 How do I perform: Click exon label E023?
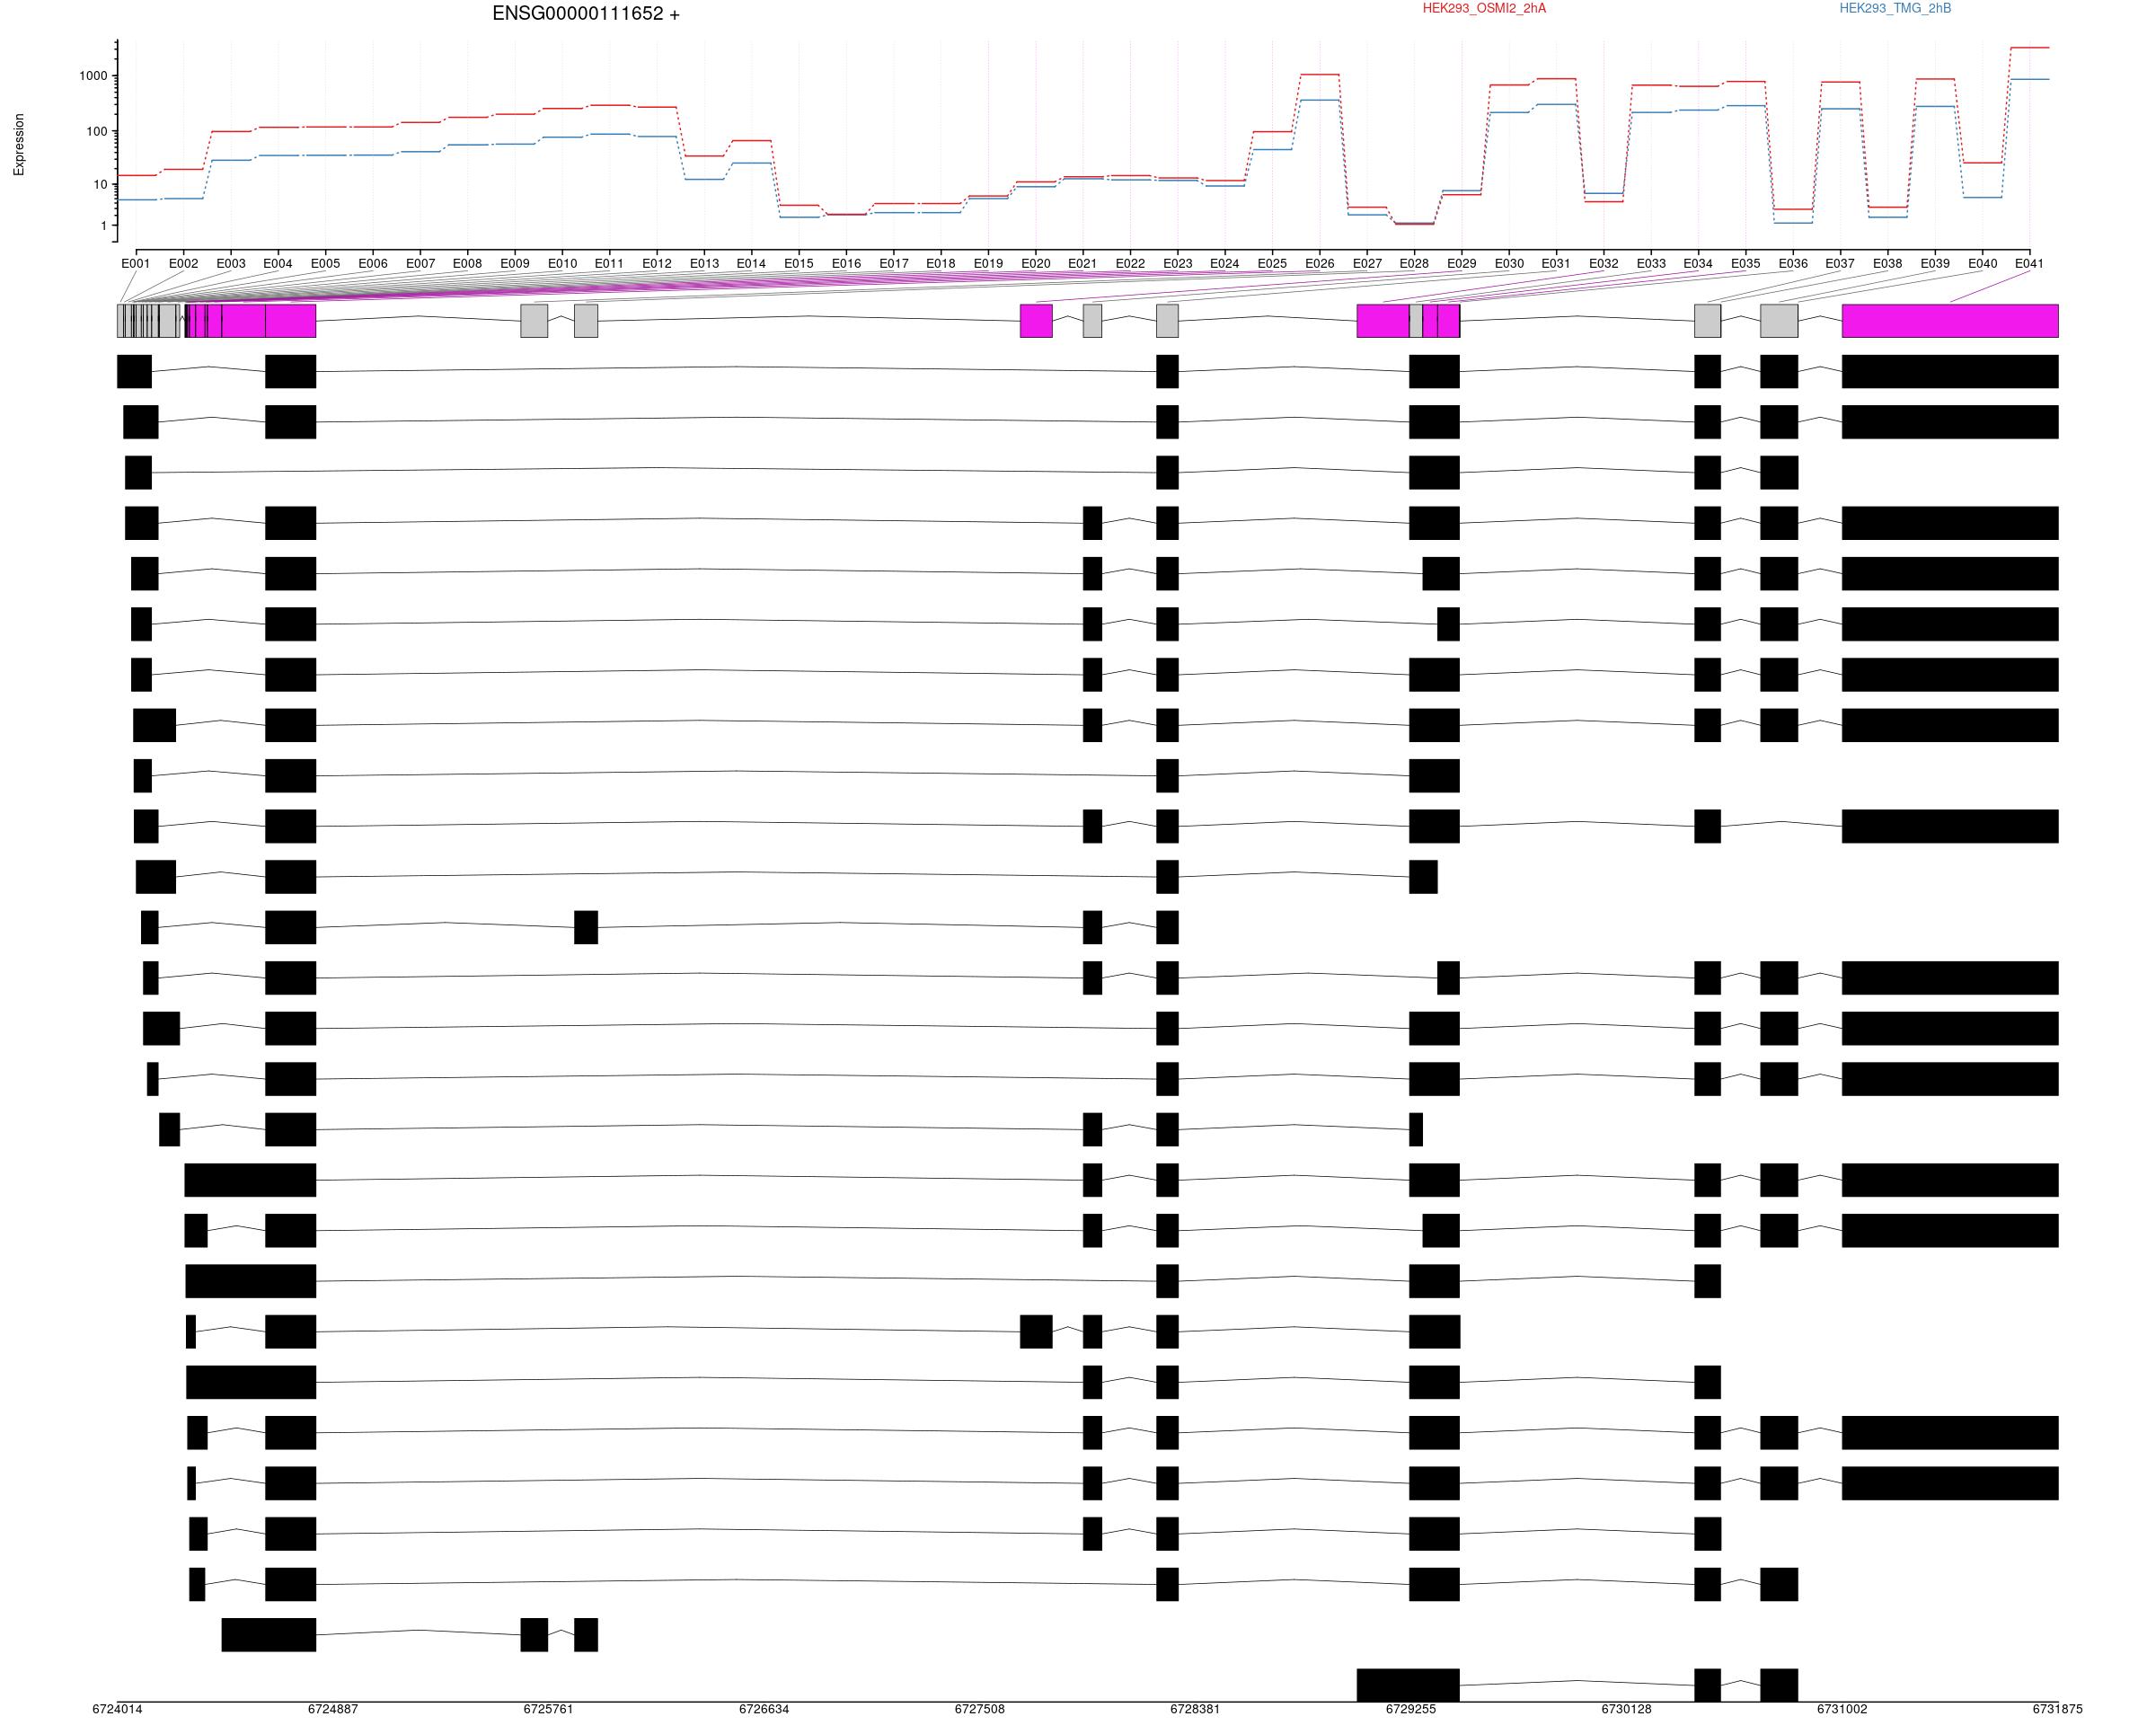pyautogui.click(x=1178, y=264)
